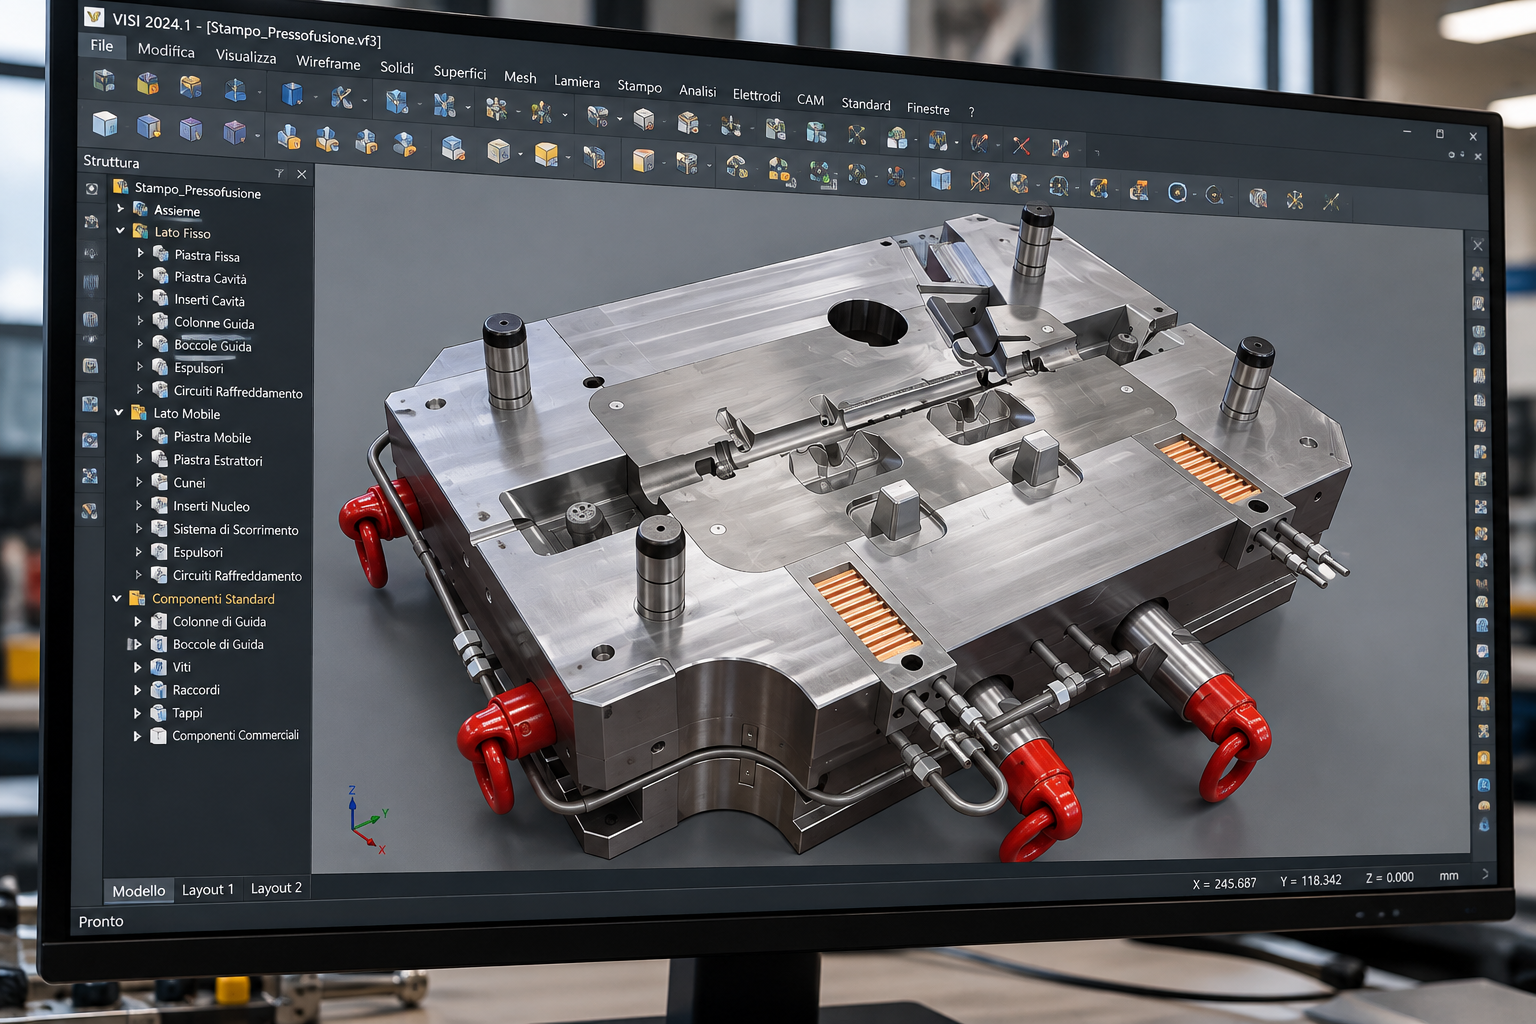Viewport: 1536px width, 1024px height.
Task: Click the red cross icon in the toolbar
Action: click(1020, 146)
